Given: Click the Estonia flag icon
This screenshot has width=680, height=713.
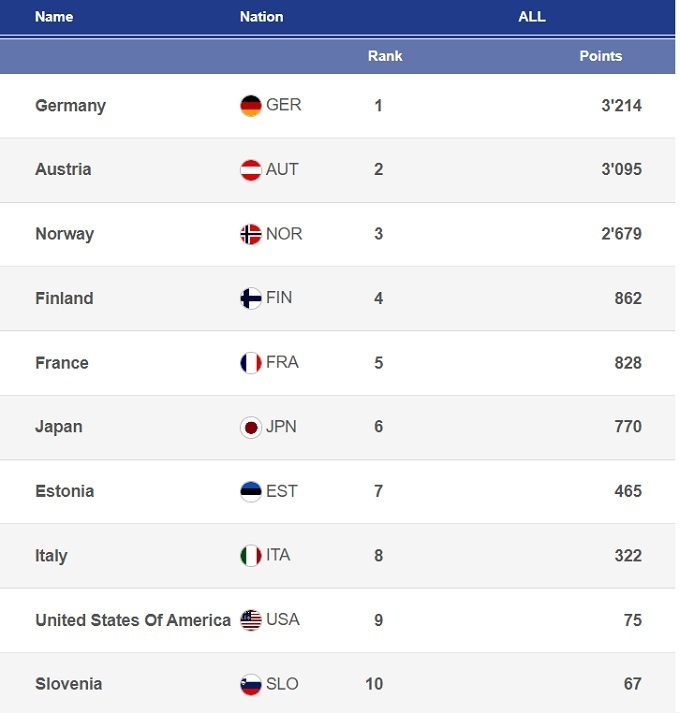Looking at the screenshot, I should (251, 491).
